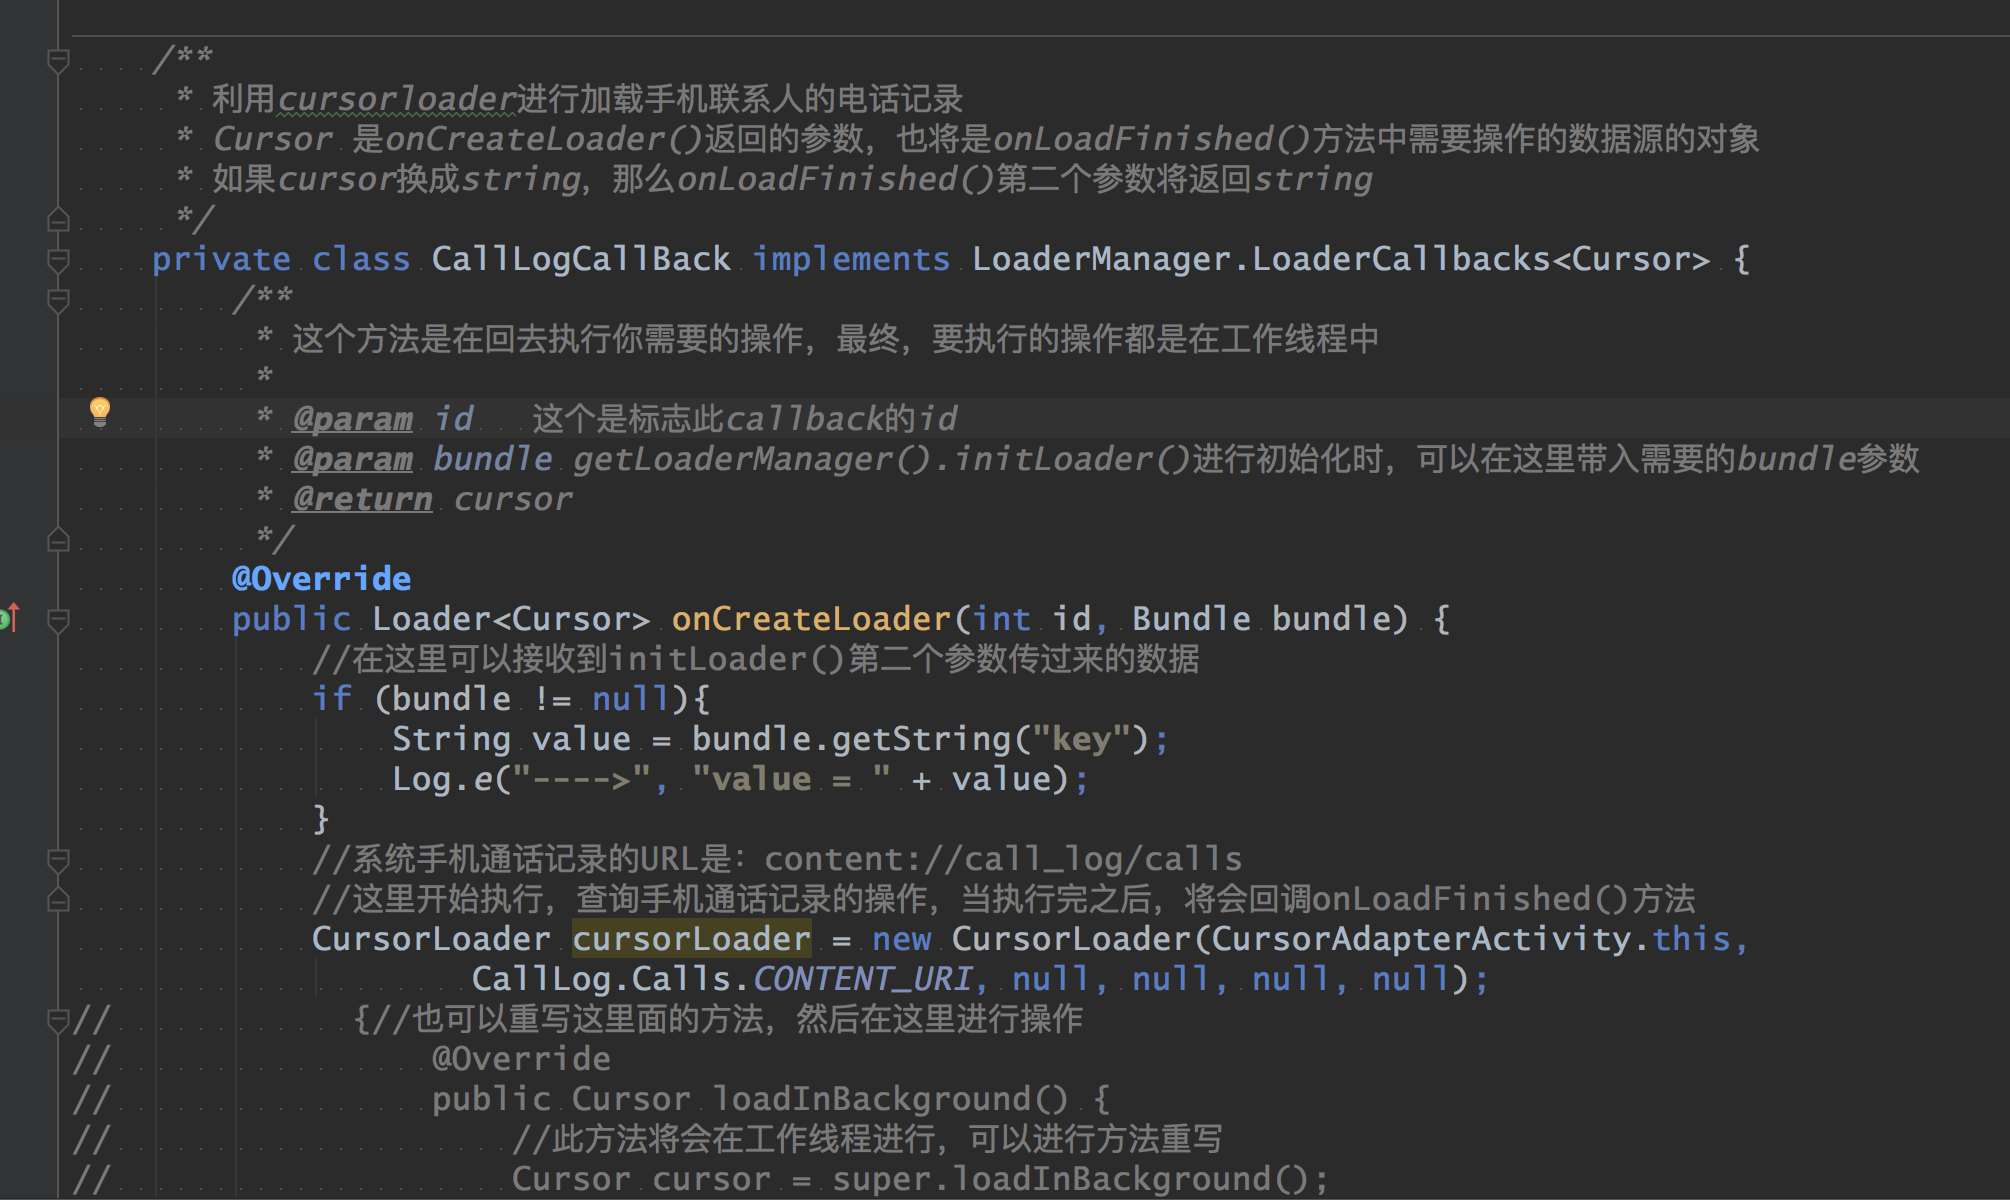Click fold end marker beside first '*/' under string comment

(x=58, y=220)
